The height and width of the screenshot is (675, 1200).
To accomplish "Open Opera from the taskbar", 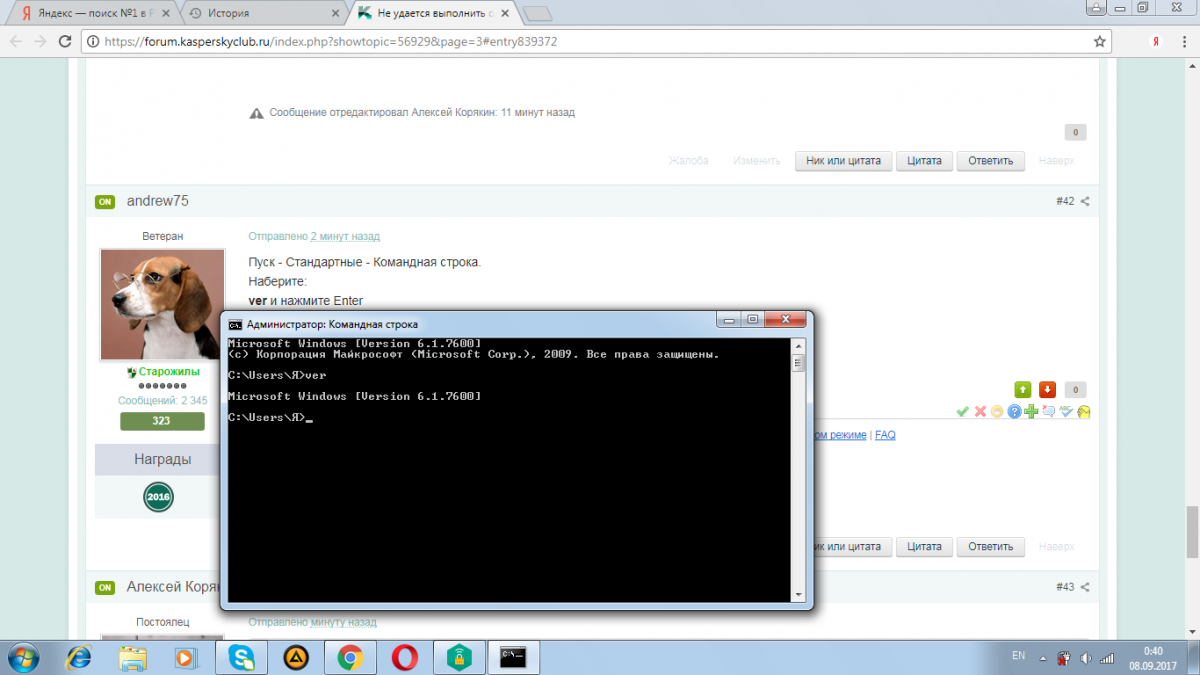I will click(x=404, y=657).
